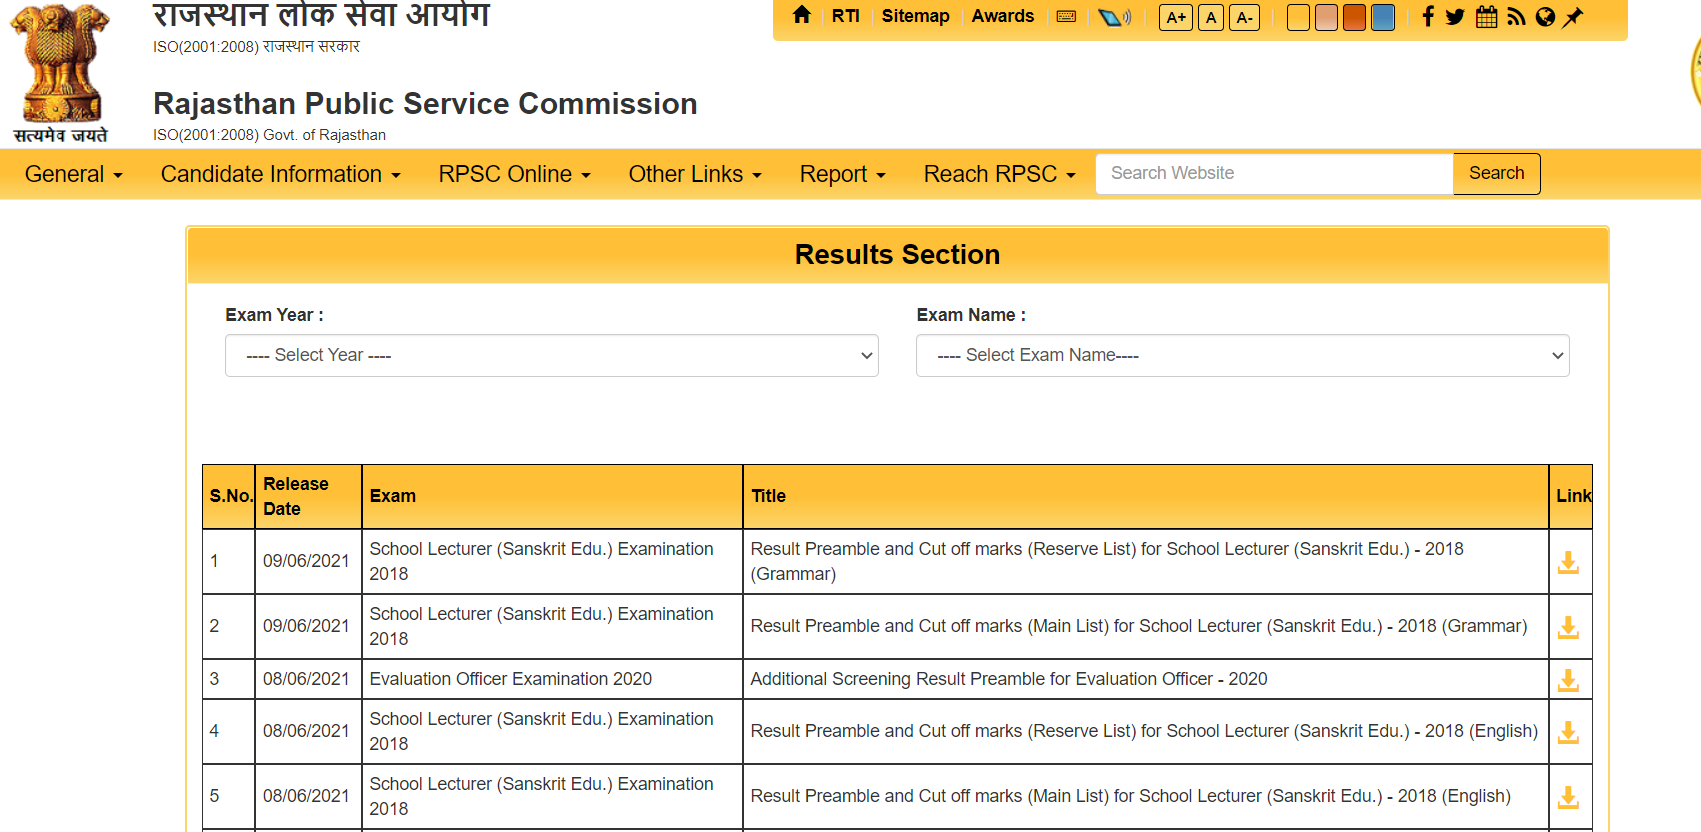This screenshot has height=832, width=1701.
Task: Select the orange color theme
Action: (1354, 18)
